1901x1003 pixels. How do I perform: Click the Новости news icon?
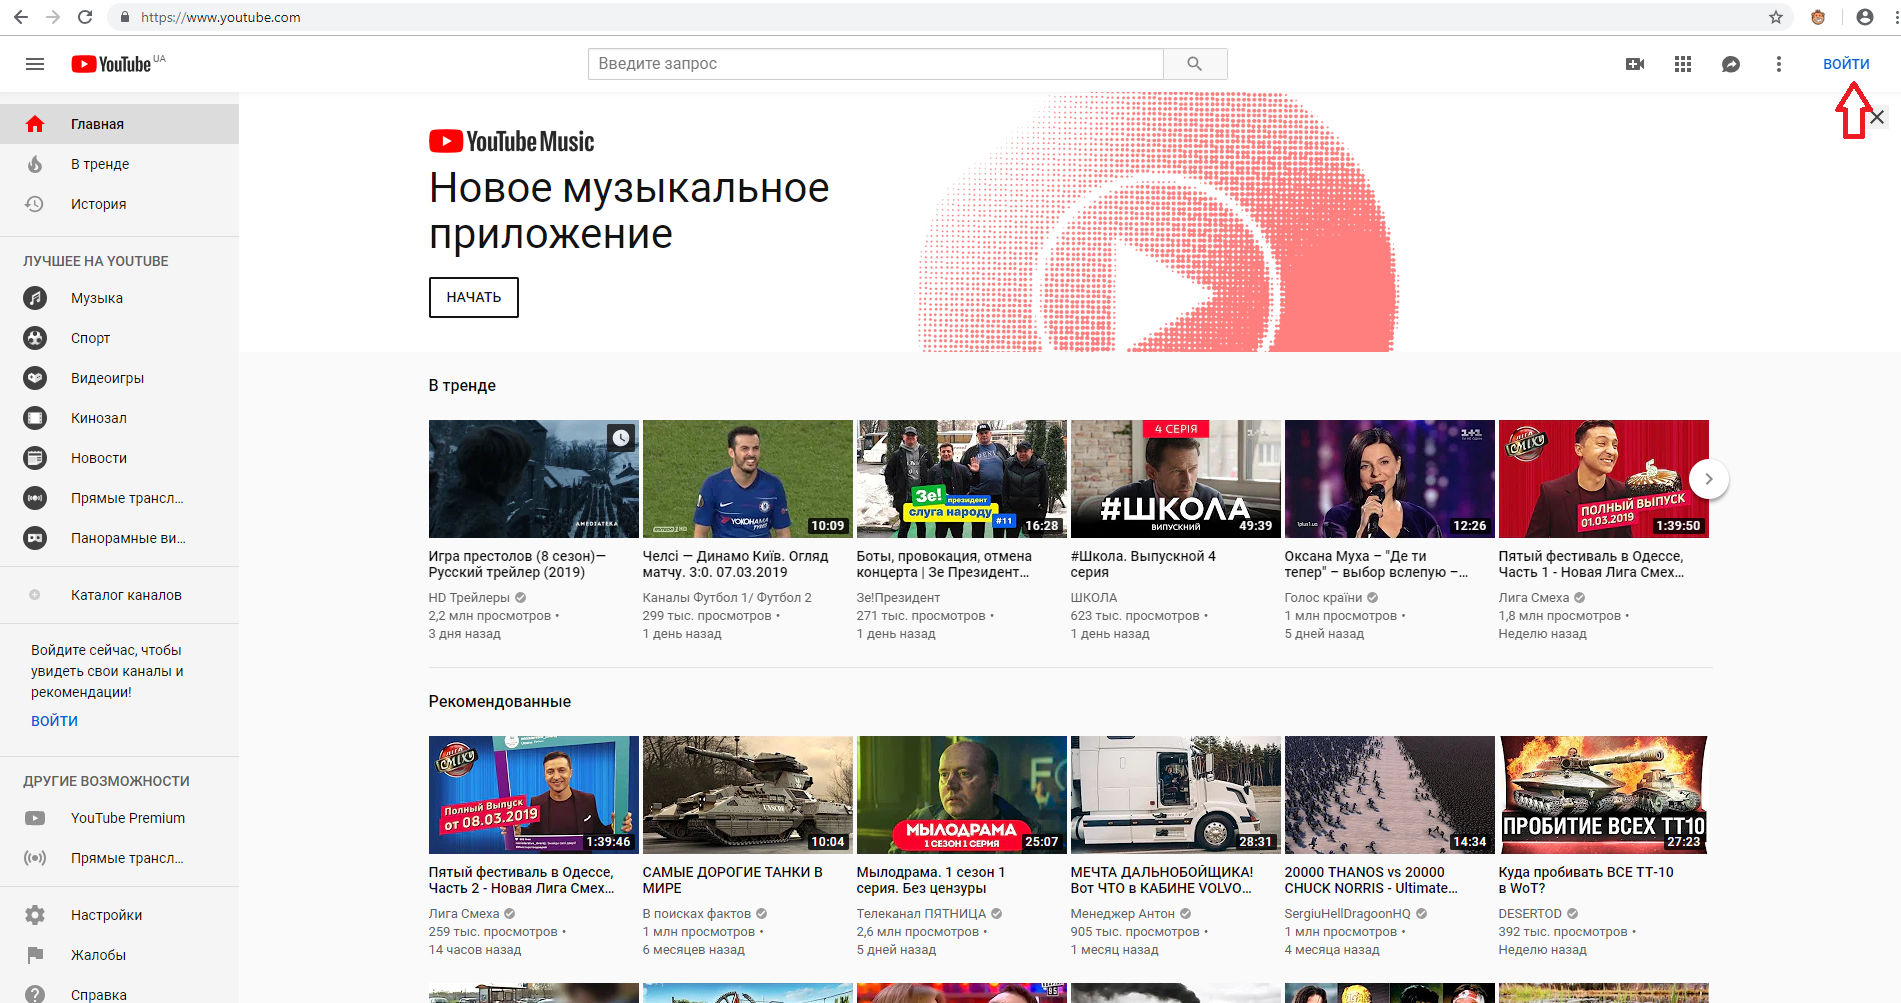pos(35,458)
